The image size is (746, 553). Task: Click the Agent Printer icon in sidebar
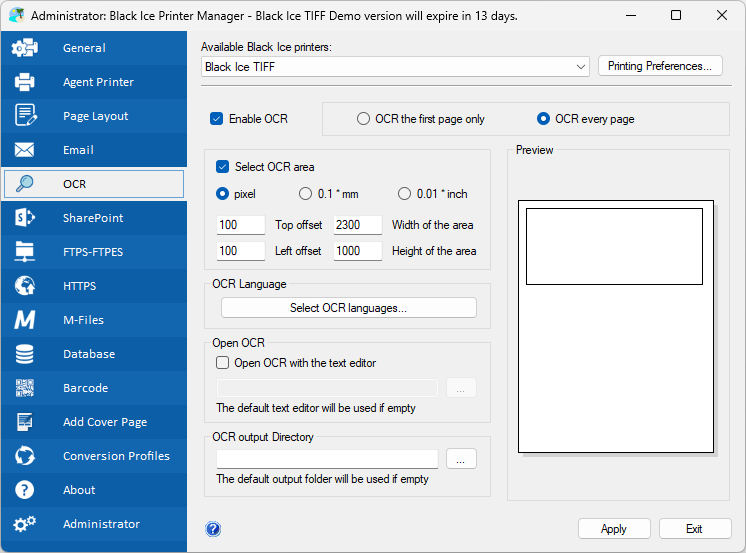pos(25,82)
